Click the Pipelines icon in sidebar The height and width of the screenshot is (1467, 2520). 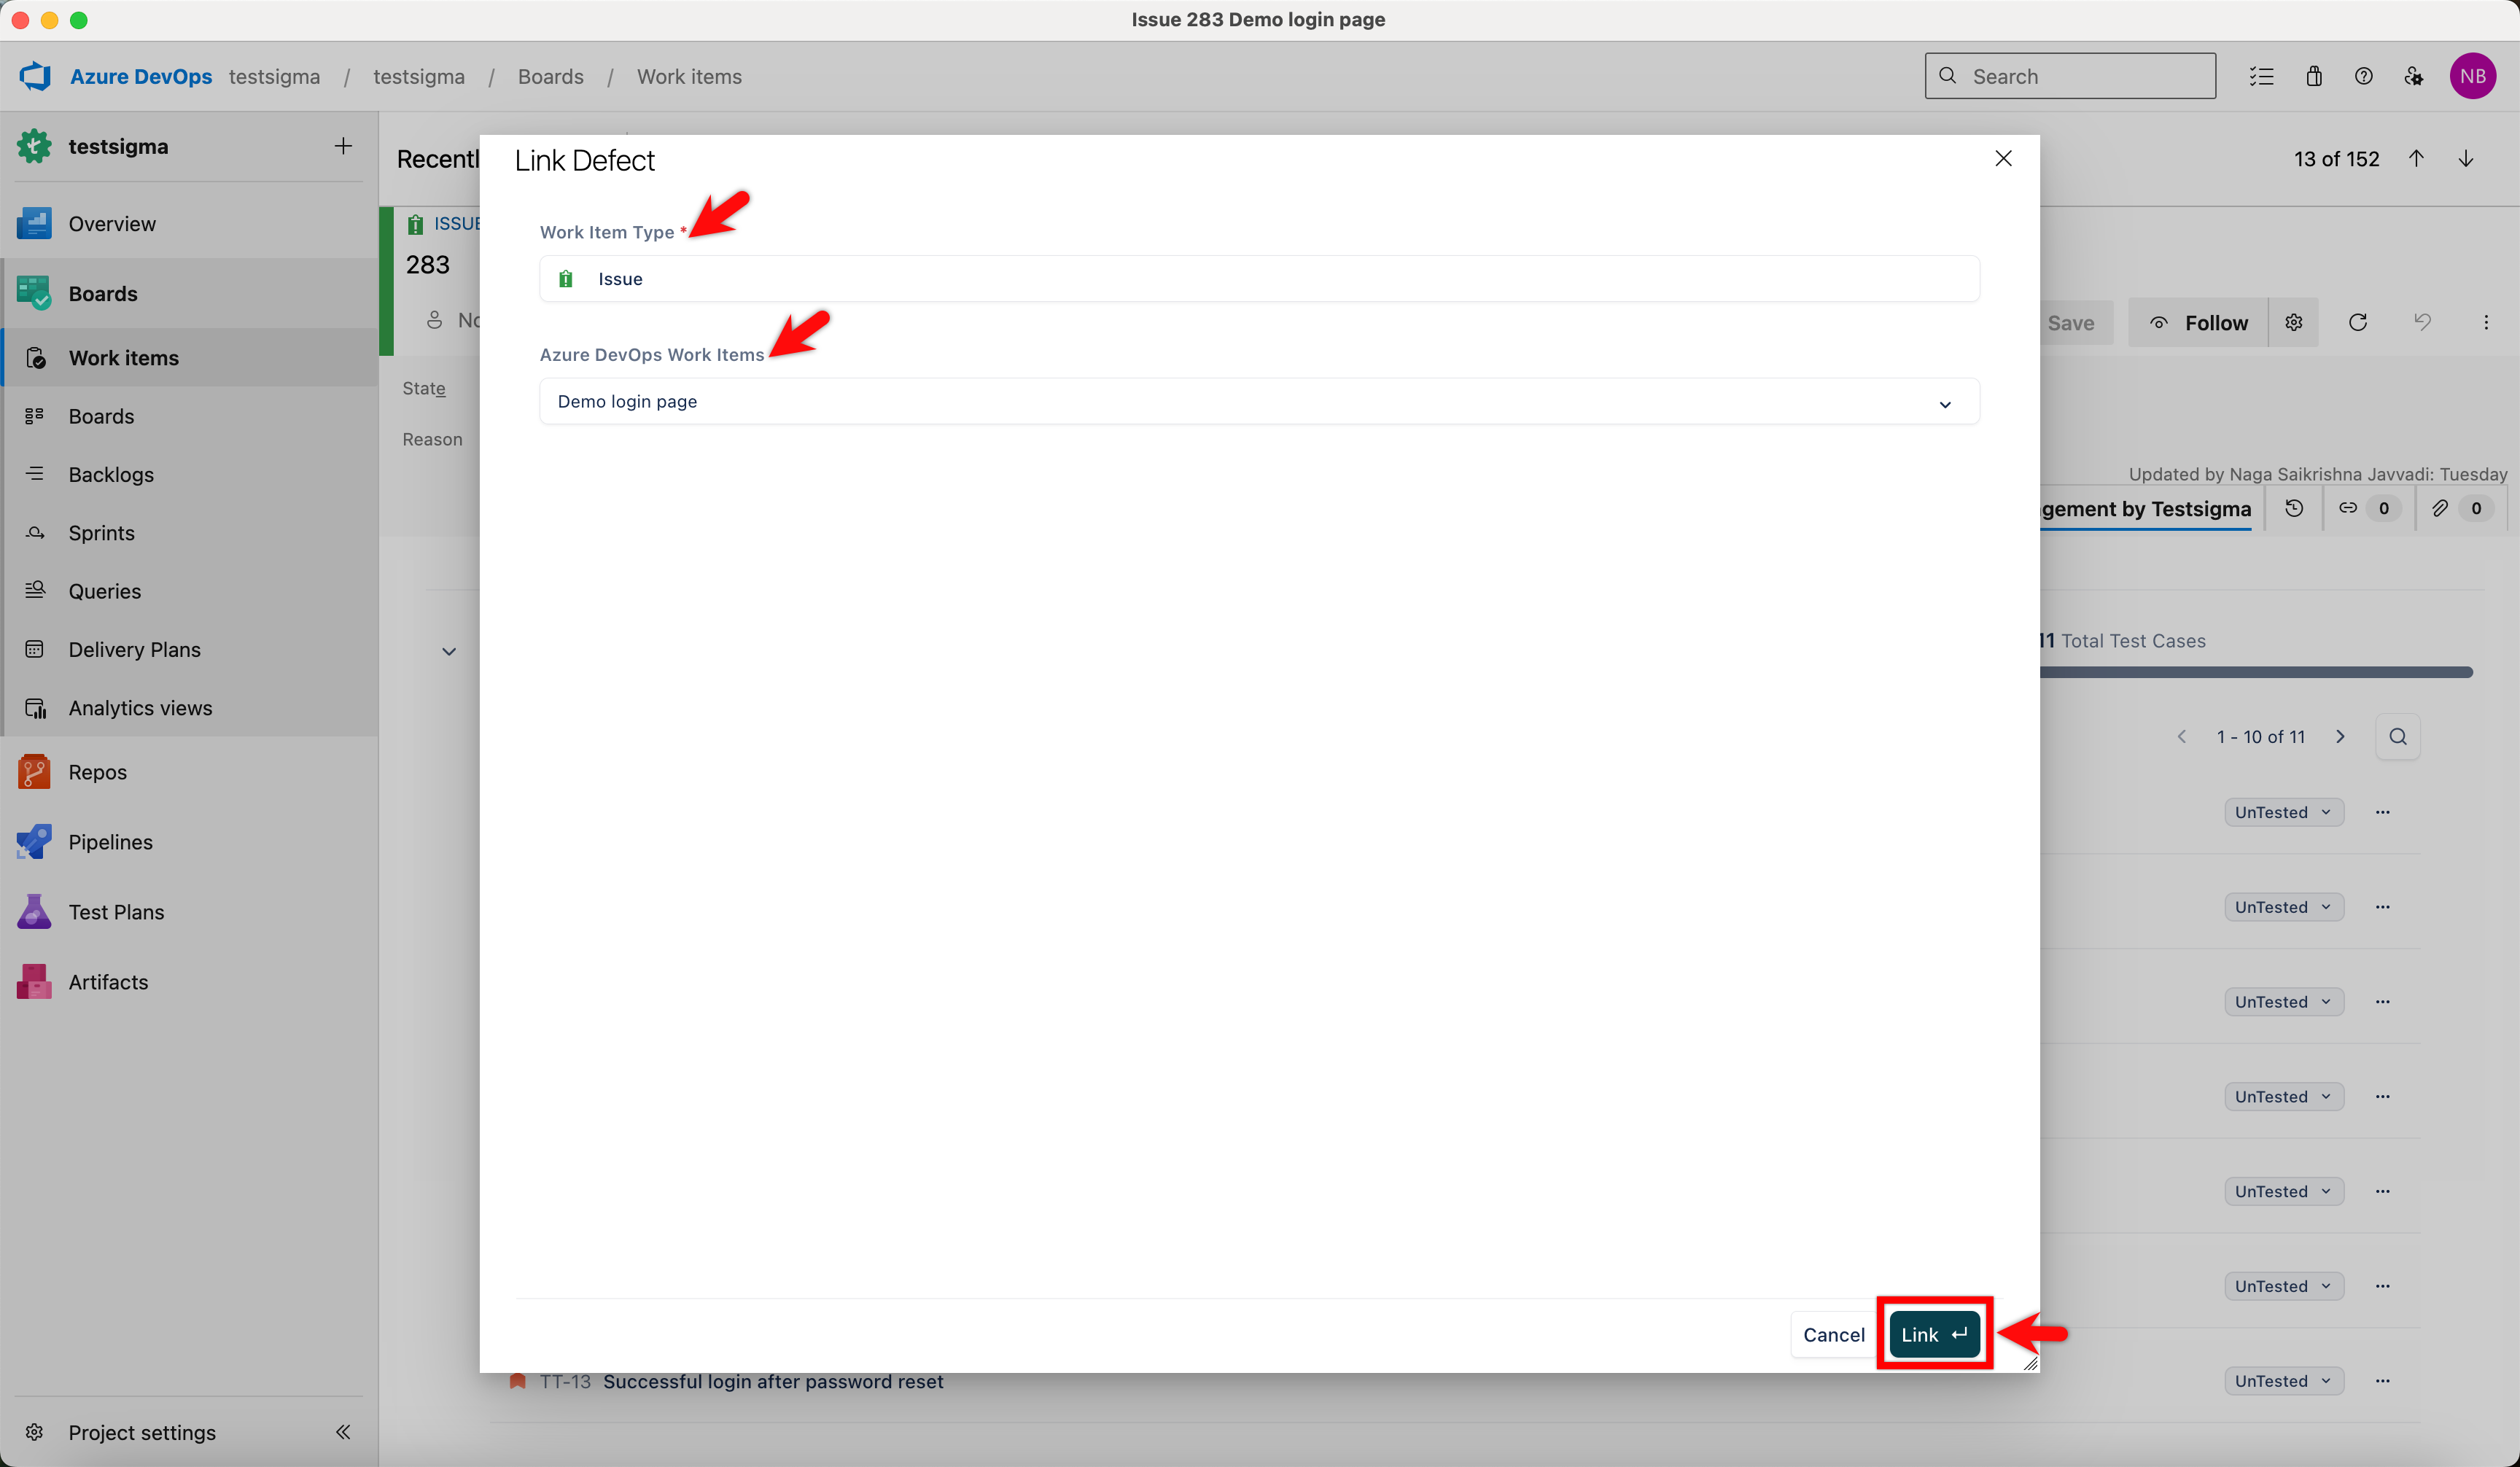[34, 842]
